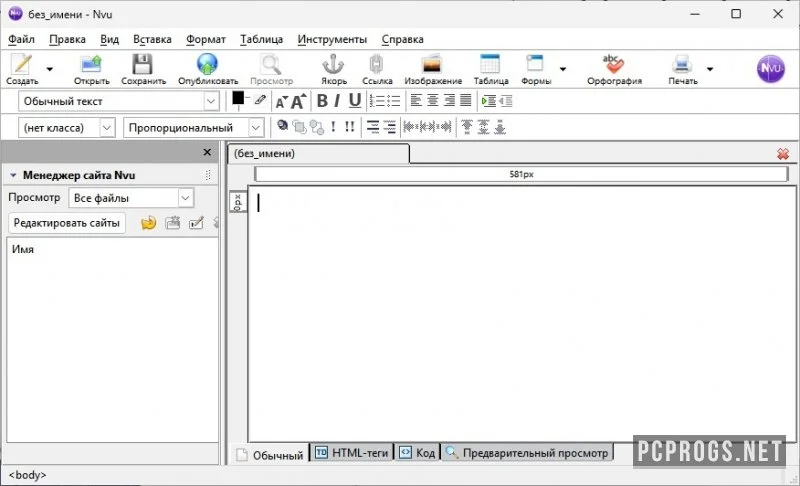The width and height of the screenshot is (800, 486).
Task: Click the Редактировать сайты button
Action: [x=66, y=223]
